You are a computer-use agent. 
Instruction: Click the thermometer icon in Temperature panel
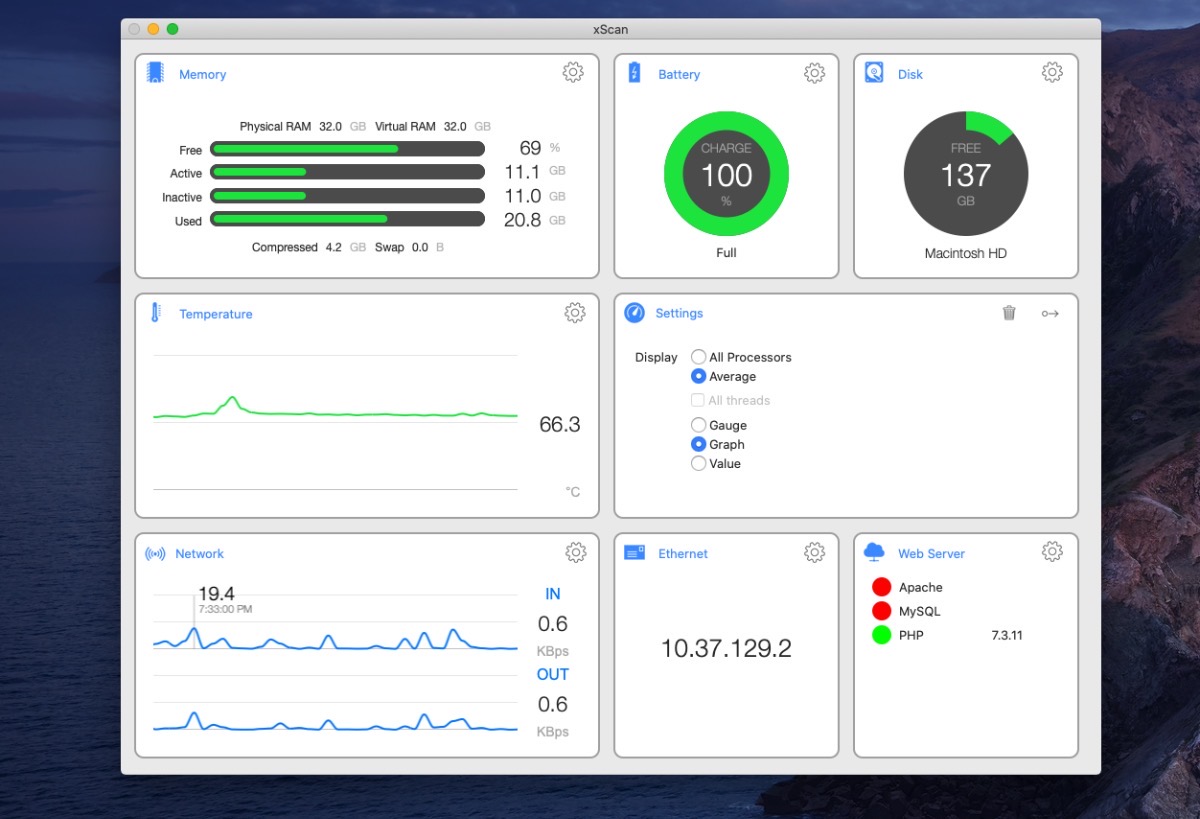156,313
